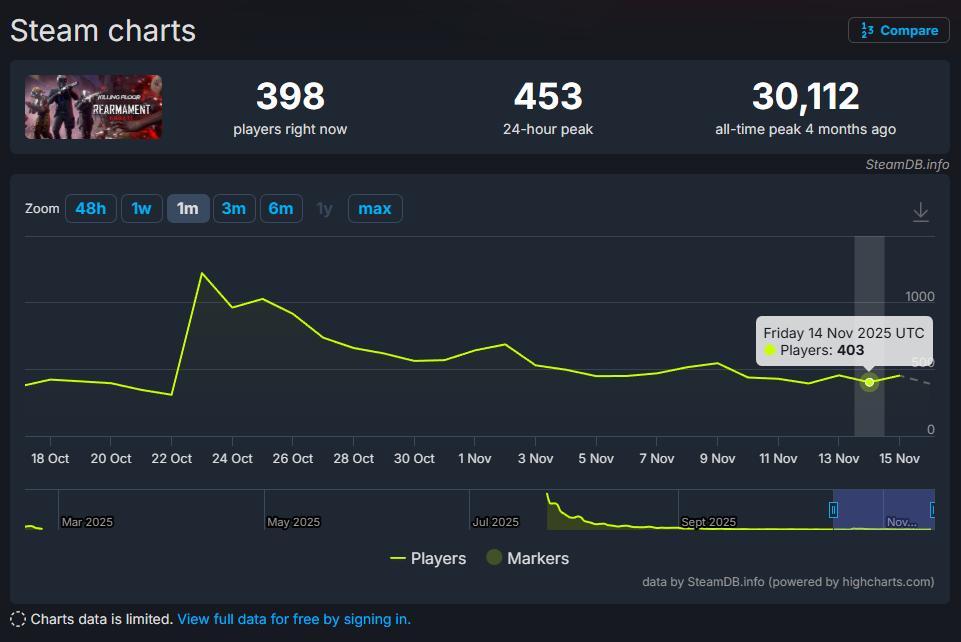Click the May 2025 navigator label

(293, 522)
